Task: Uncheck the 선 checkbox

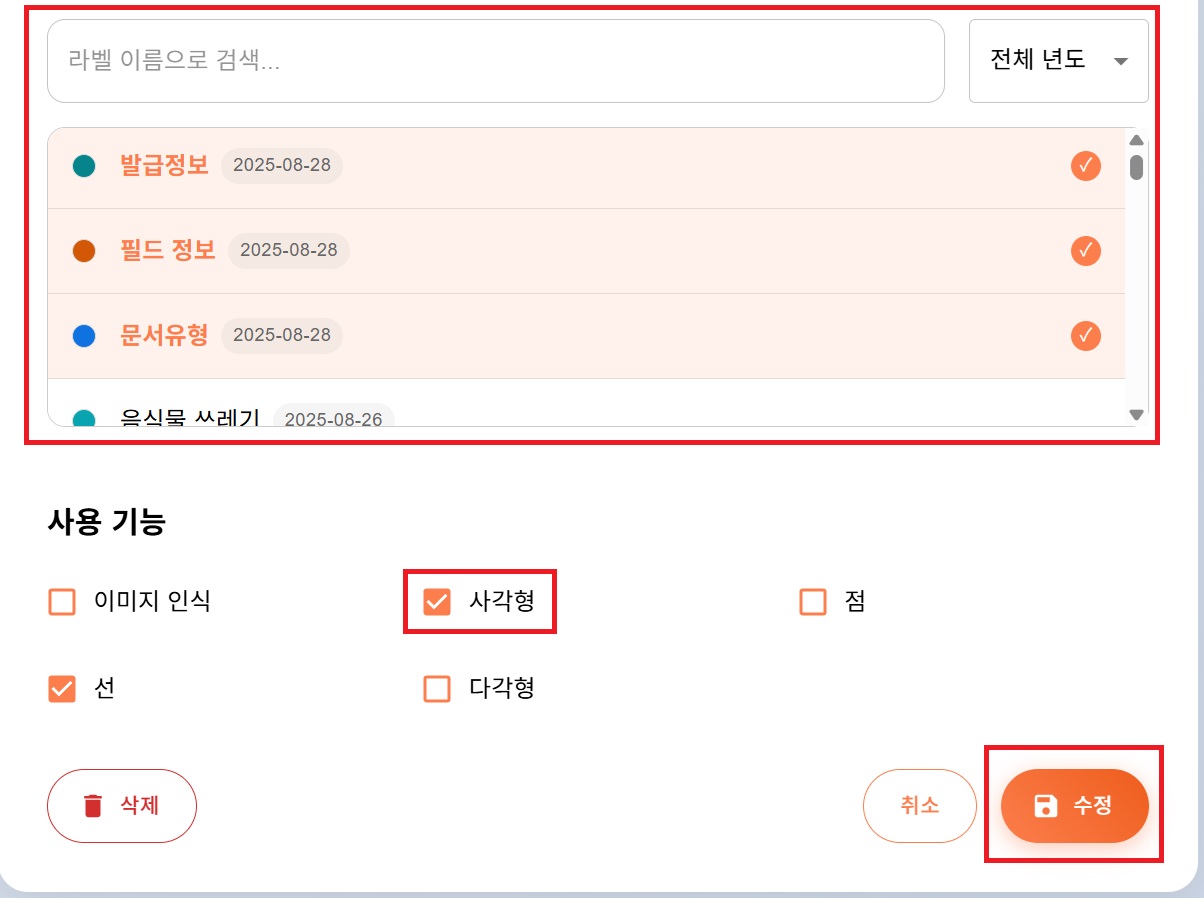Action: [62, 689]
